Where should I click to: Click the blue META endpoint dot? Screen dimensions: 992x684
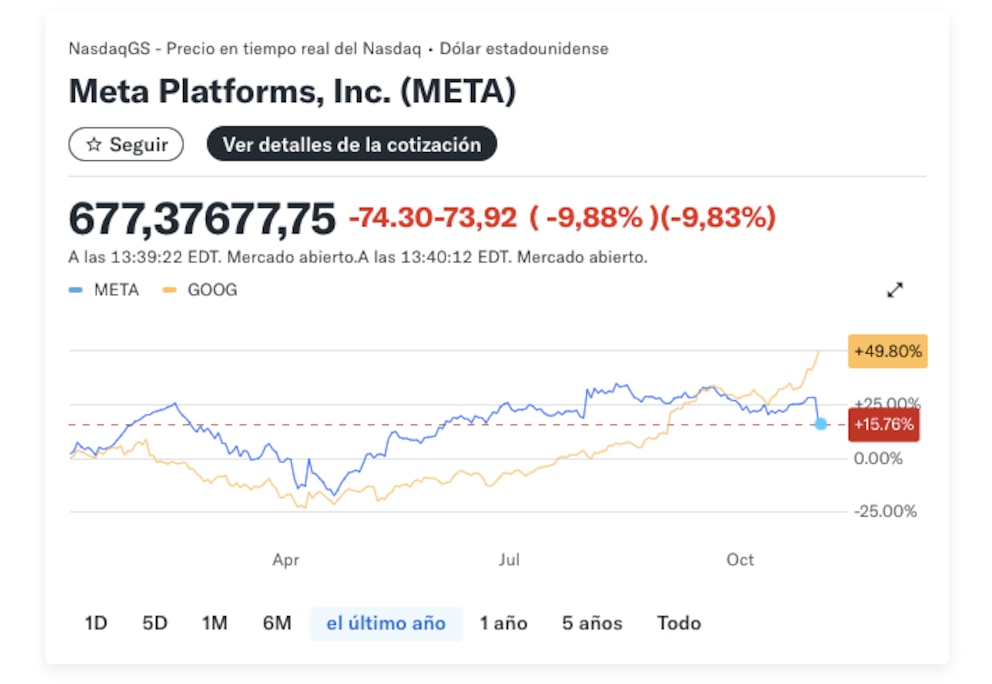tap(821, 424)
